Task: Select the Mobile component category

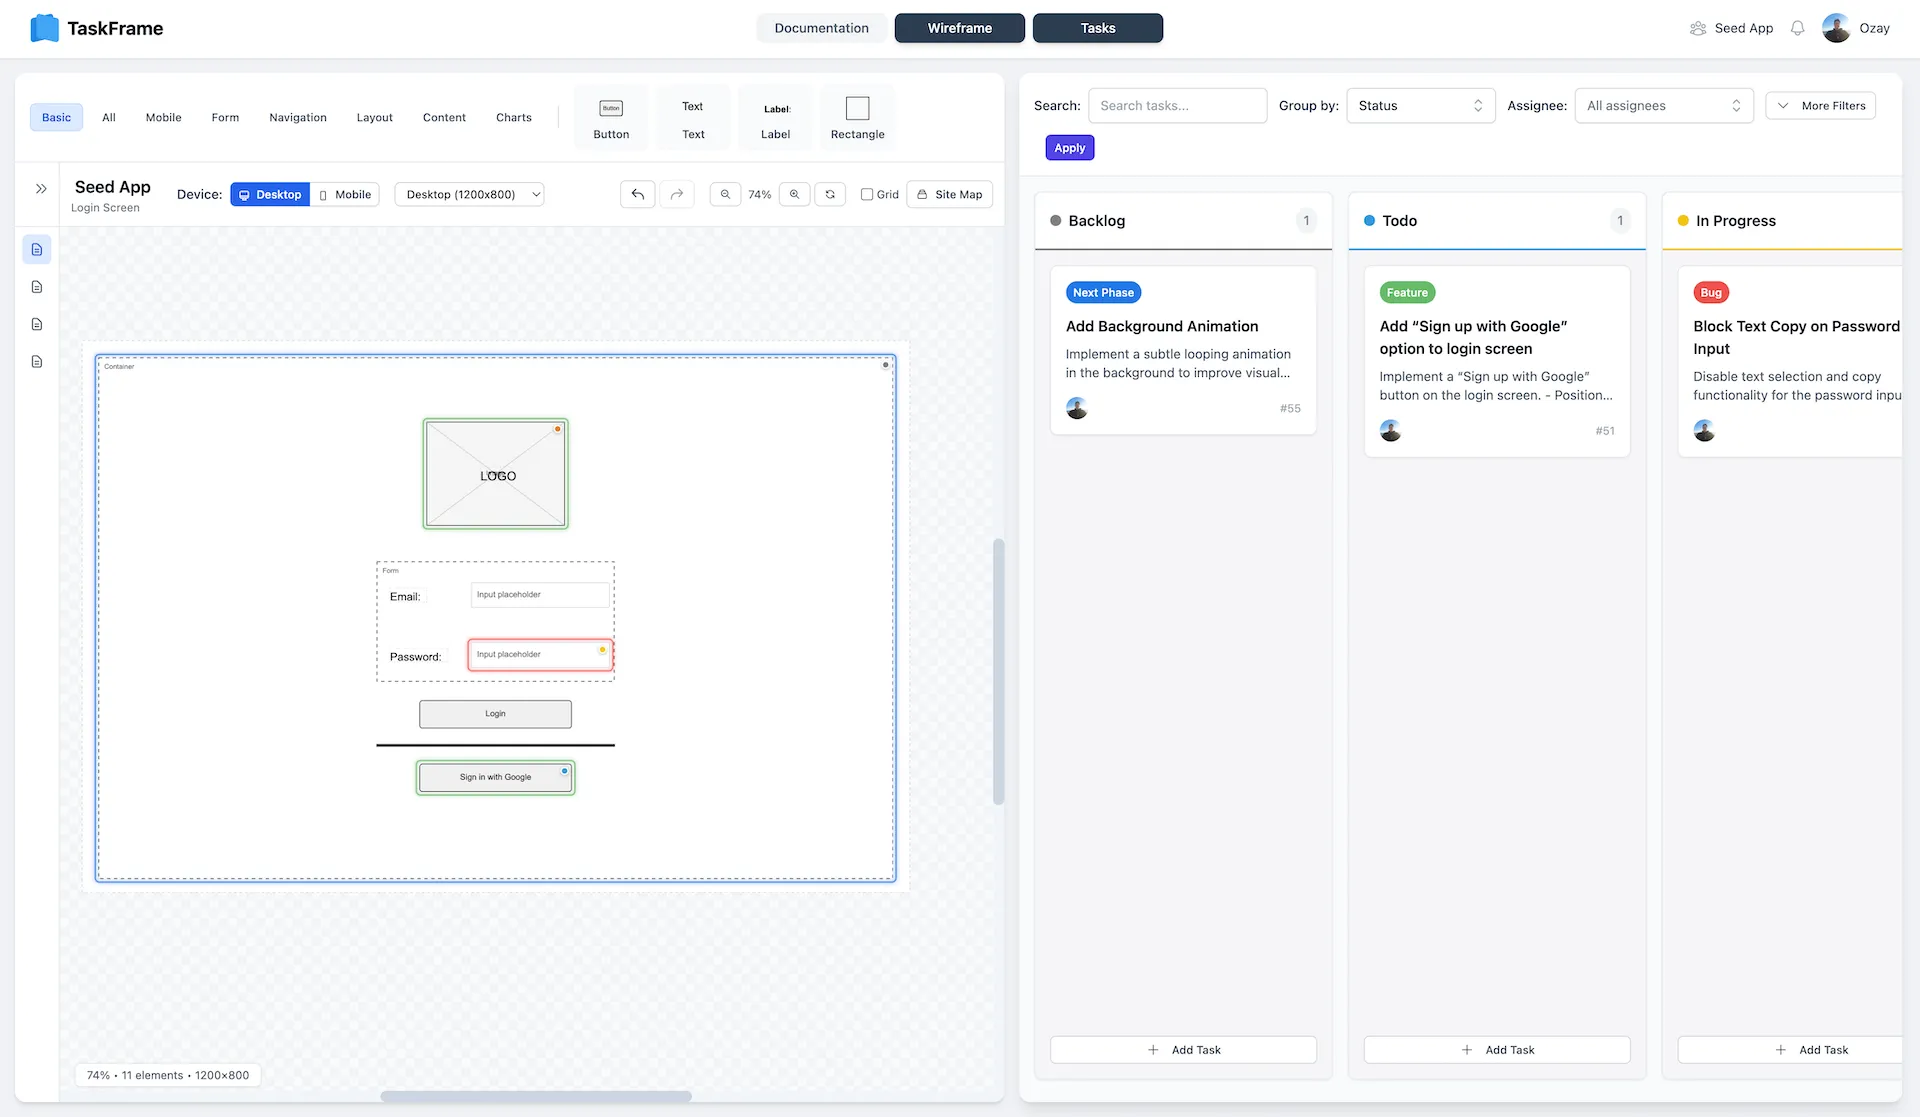Action: tap(163, 117)
